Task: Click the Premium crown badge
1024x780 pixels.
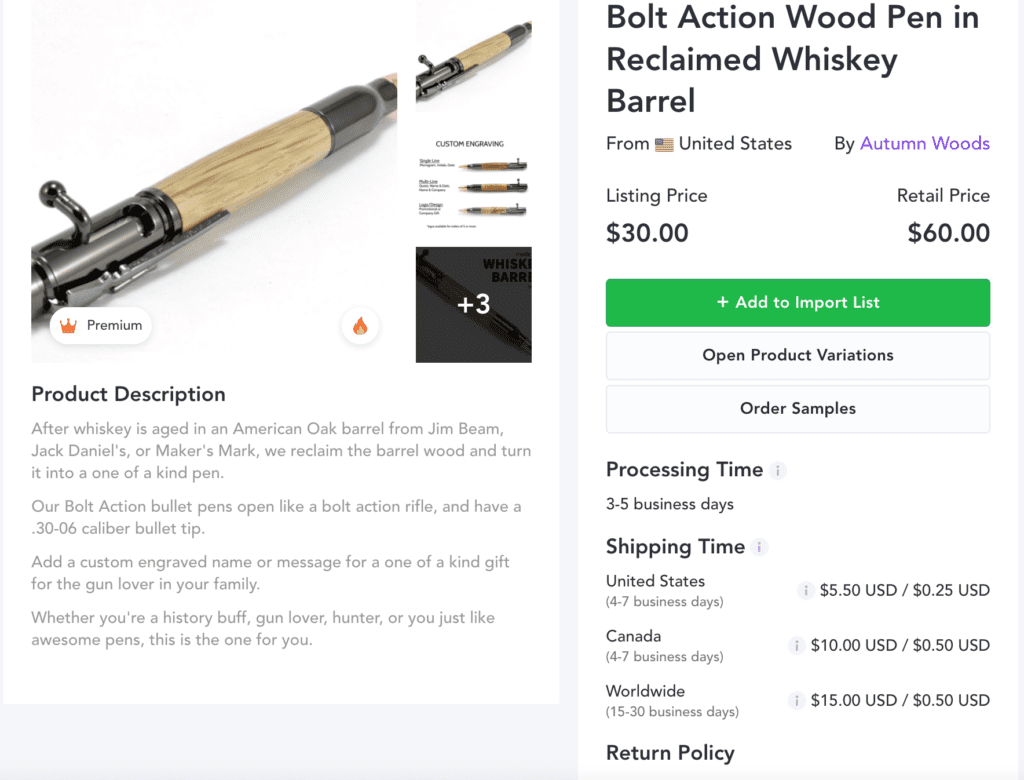Action: [x=101, y=325]
